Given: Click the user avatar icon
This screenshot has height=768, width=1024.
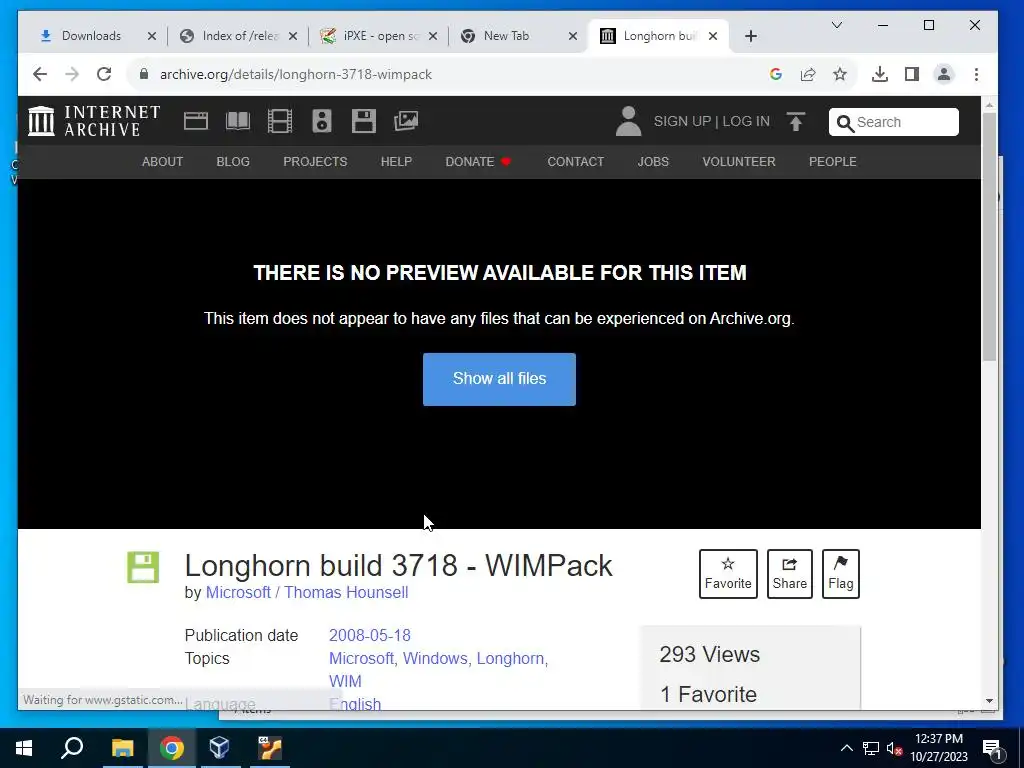Looking at the screenshot, I should pyautogui.click(x=628, y=121).
